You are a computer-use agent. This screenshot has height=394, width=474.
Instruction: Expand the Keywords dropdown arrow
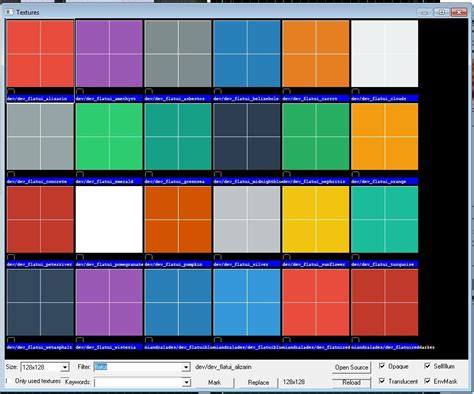187,382
